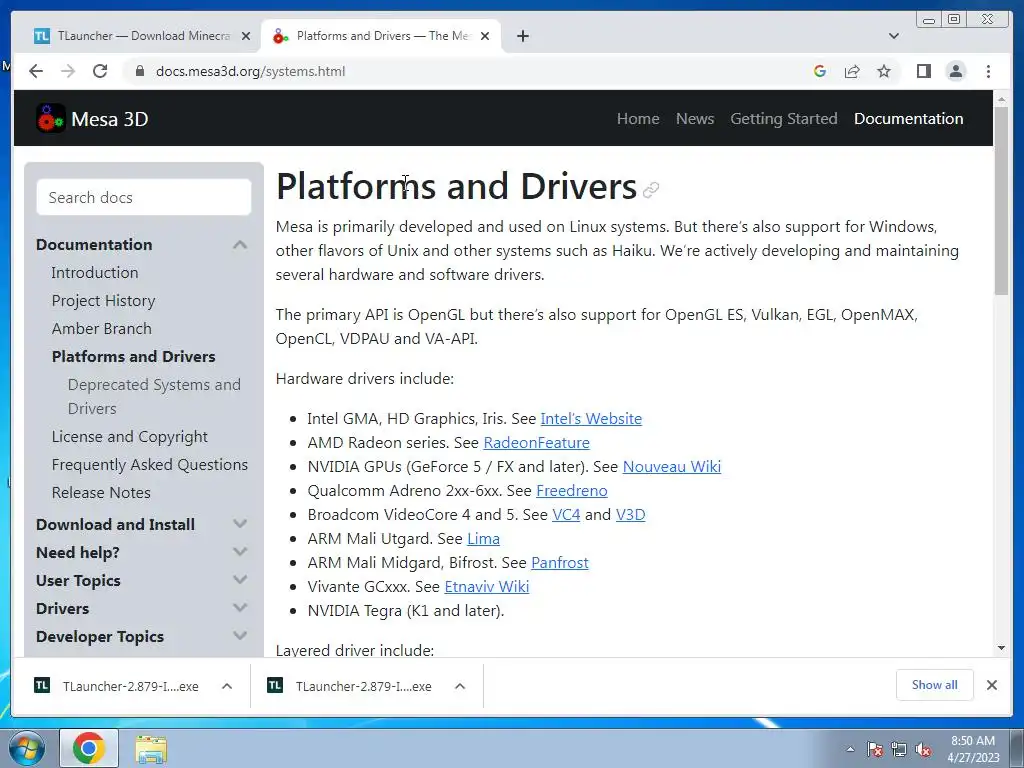Close the TLauncher tab

[x=246, y=36]
